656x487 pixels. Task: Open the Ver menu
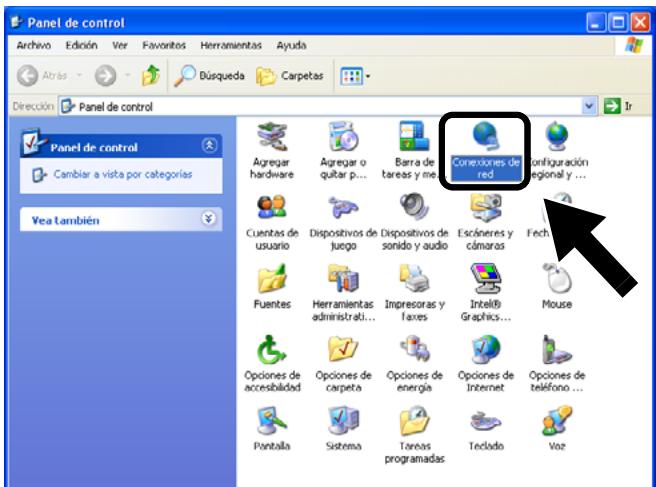tap(120, 45)
